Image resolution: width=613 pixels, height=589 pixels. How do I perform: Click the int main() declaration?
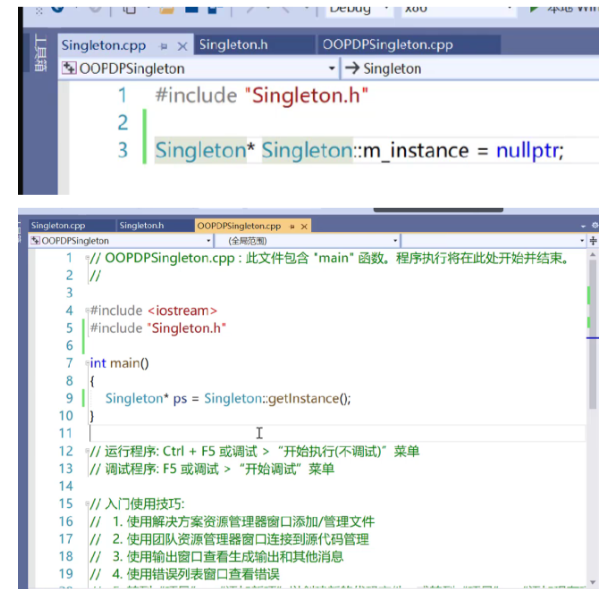coord(119,363)
